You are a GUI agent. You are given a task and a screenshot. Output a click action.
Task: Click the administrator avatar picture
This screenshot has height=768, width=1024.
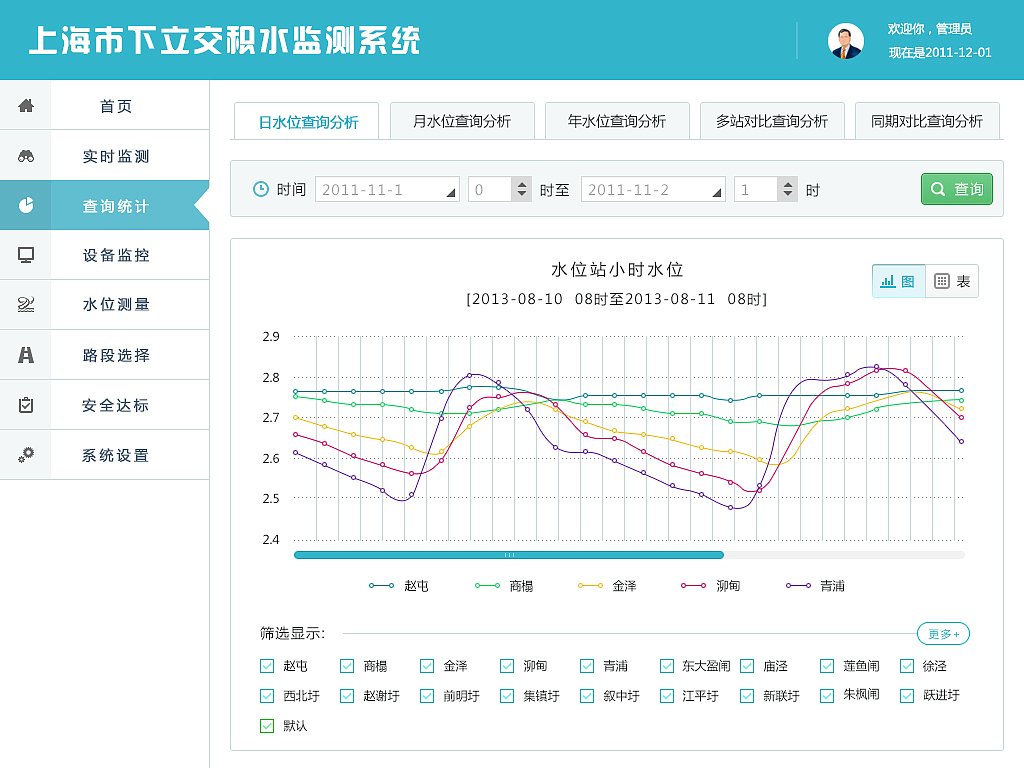coord(846,41)
